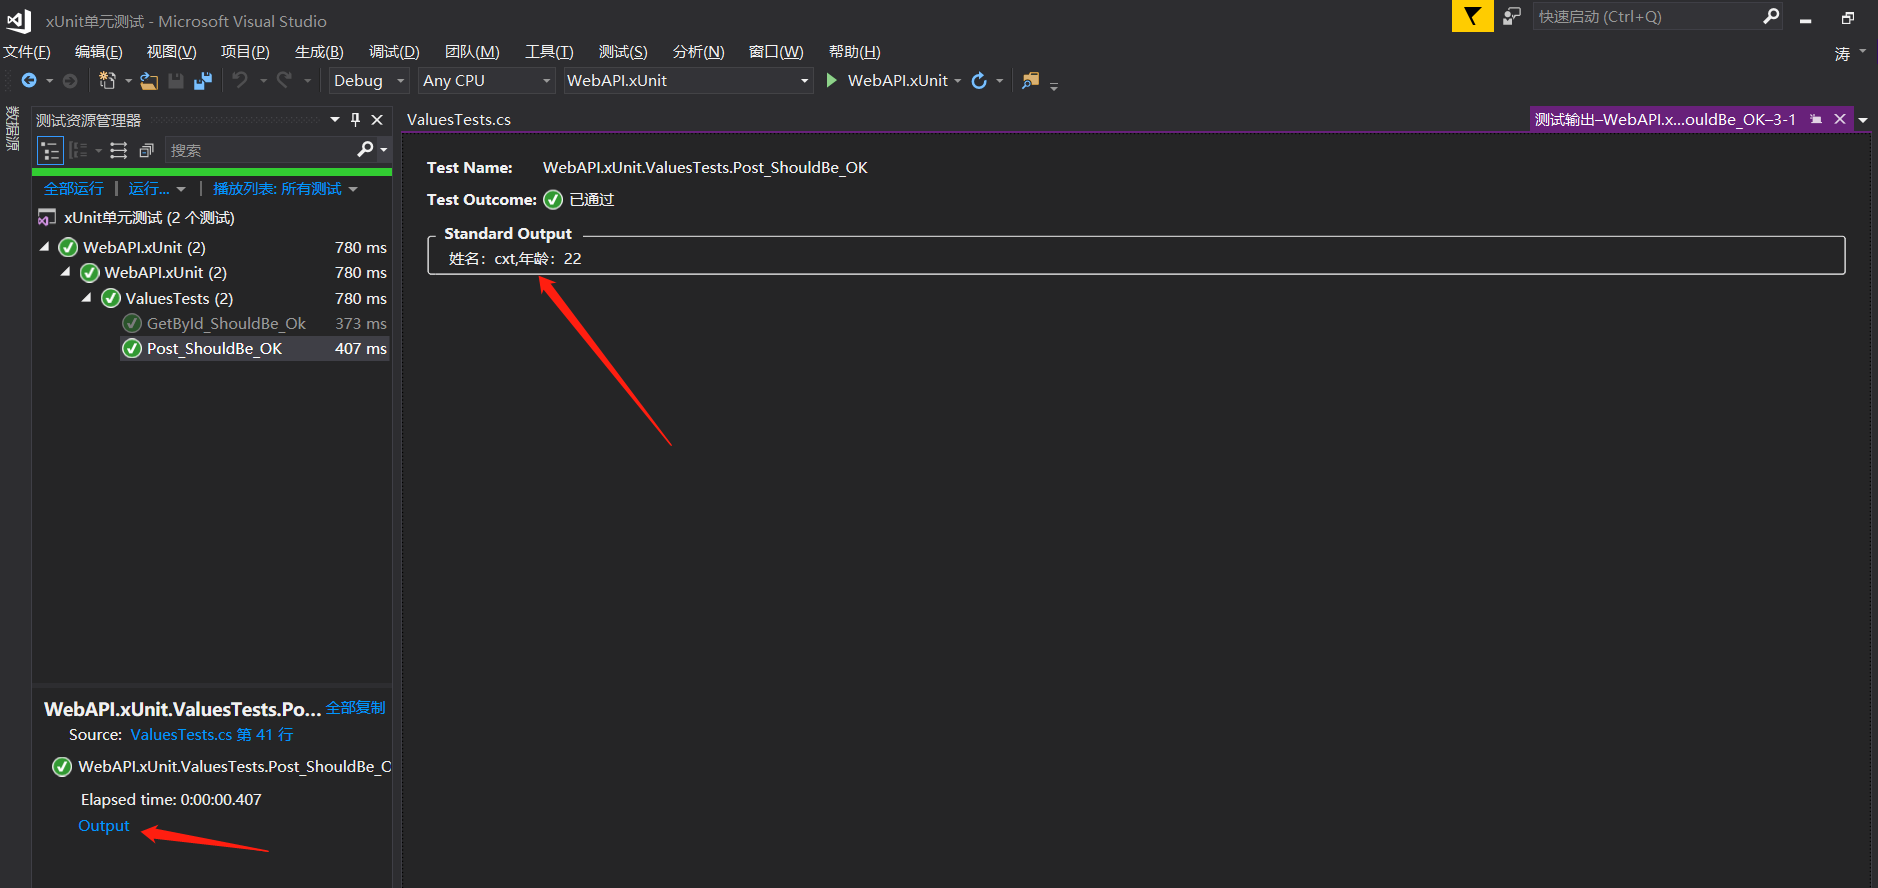Open the Test Explorer window options arrow
This screenshot has width=1878, height=888.
coord(335,120)
